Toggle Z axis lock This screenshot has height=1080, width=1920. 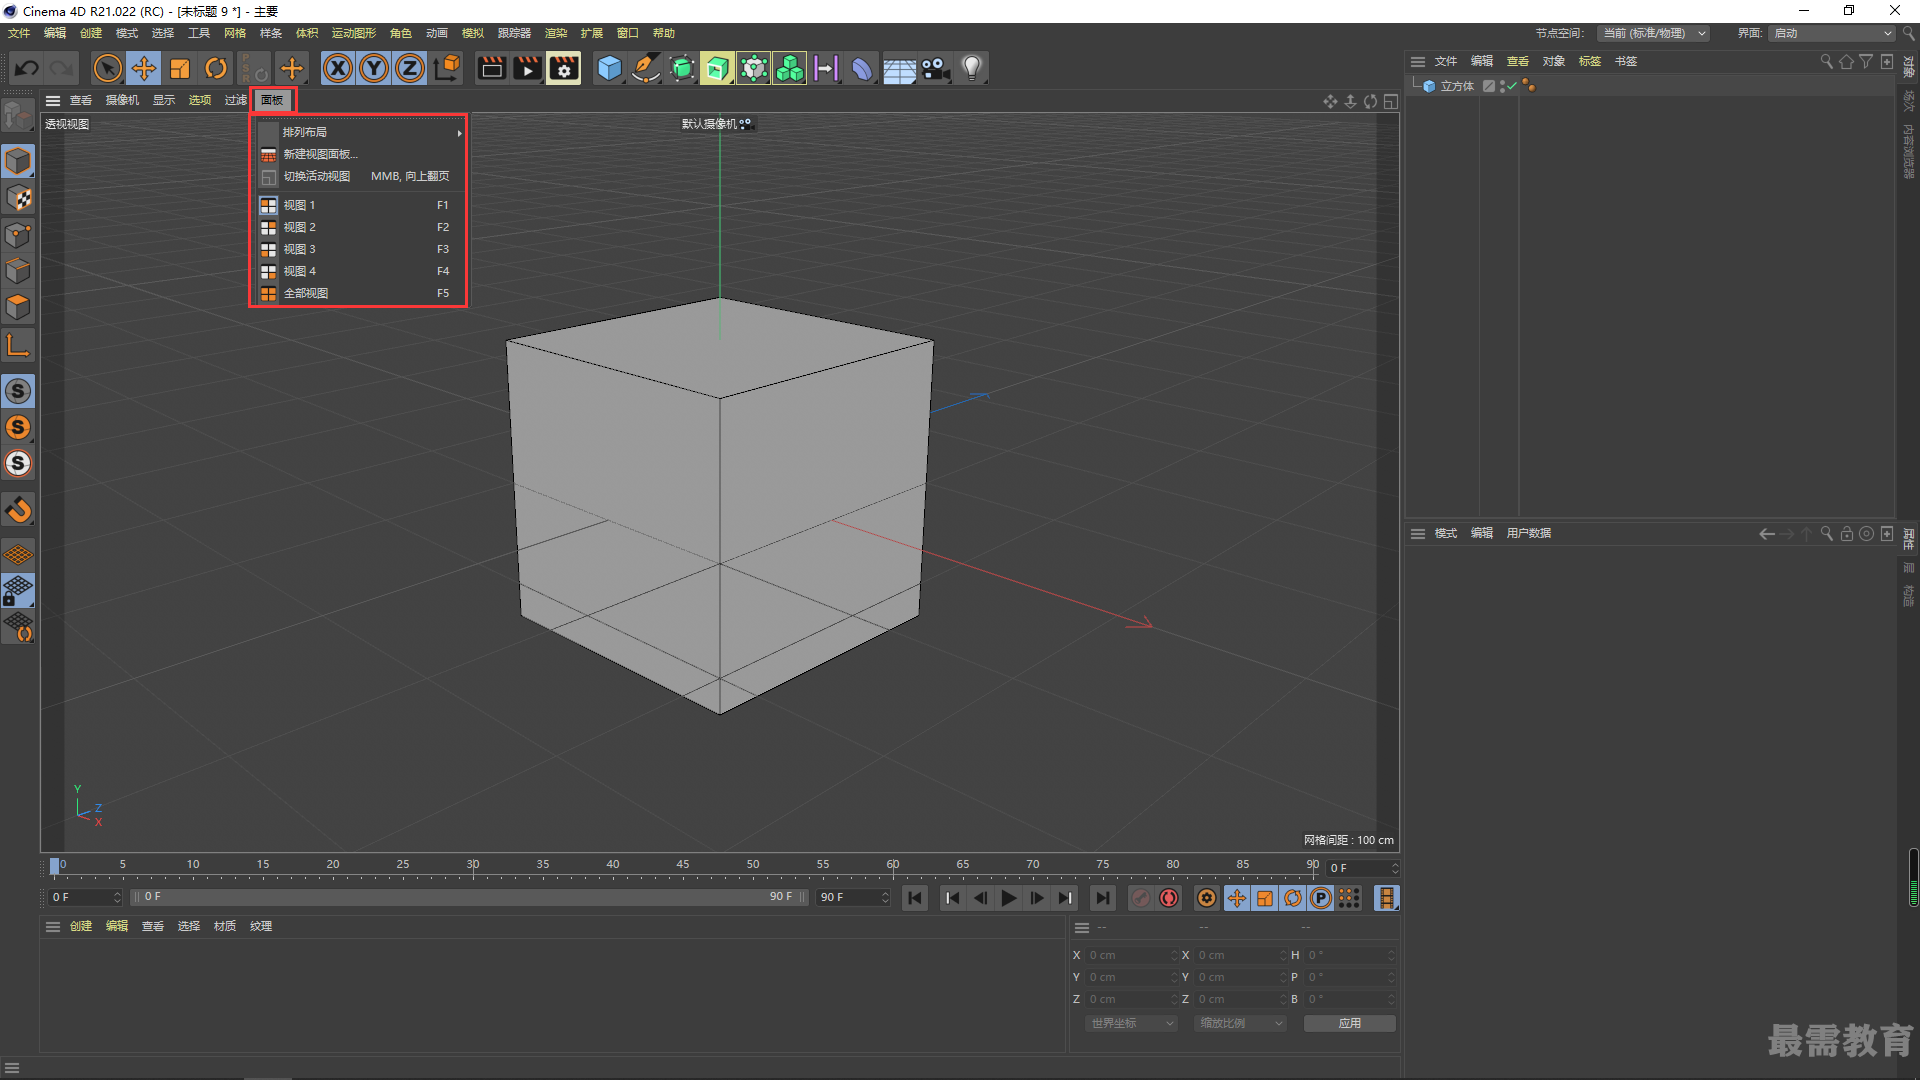[410, 68]
